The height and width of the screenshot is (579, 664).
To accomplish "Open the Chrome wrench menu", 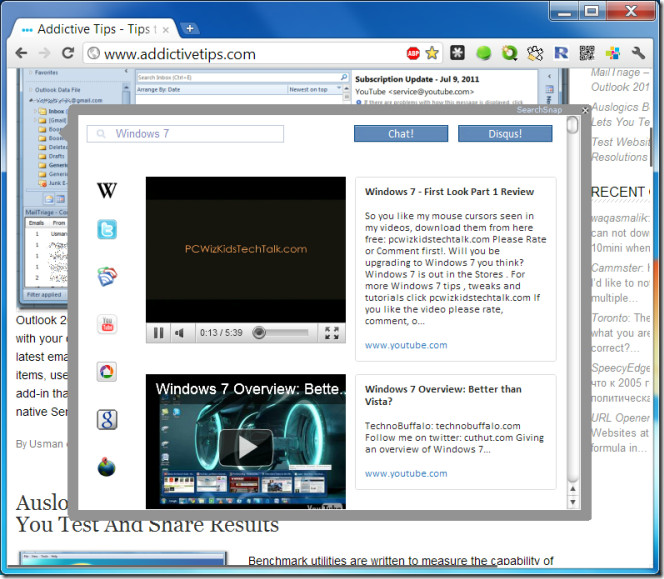I will coord(638,53).
